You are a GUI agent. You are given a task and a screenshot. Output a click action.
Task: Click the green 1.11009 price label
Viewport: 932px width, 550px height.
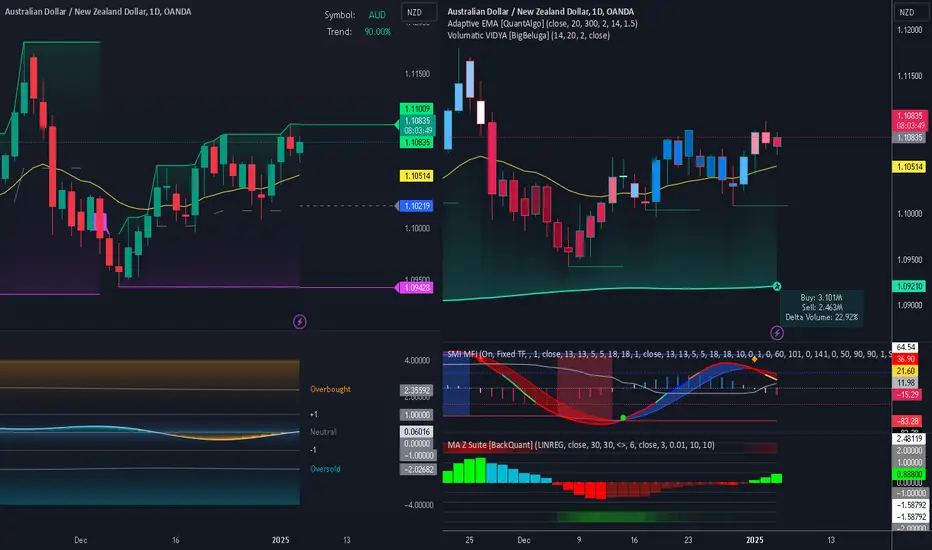(417, 109)
